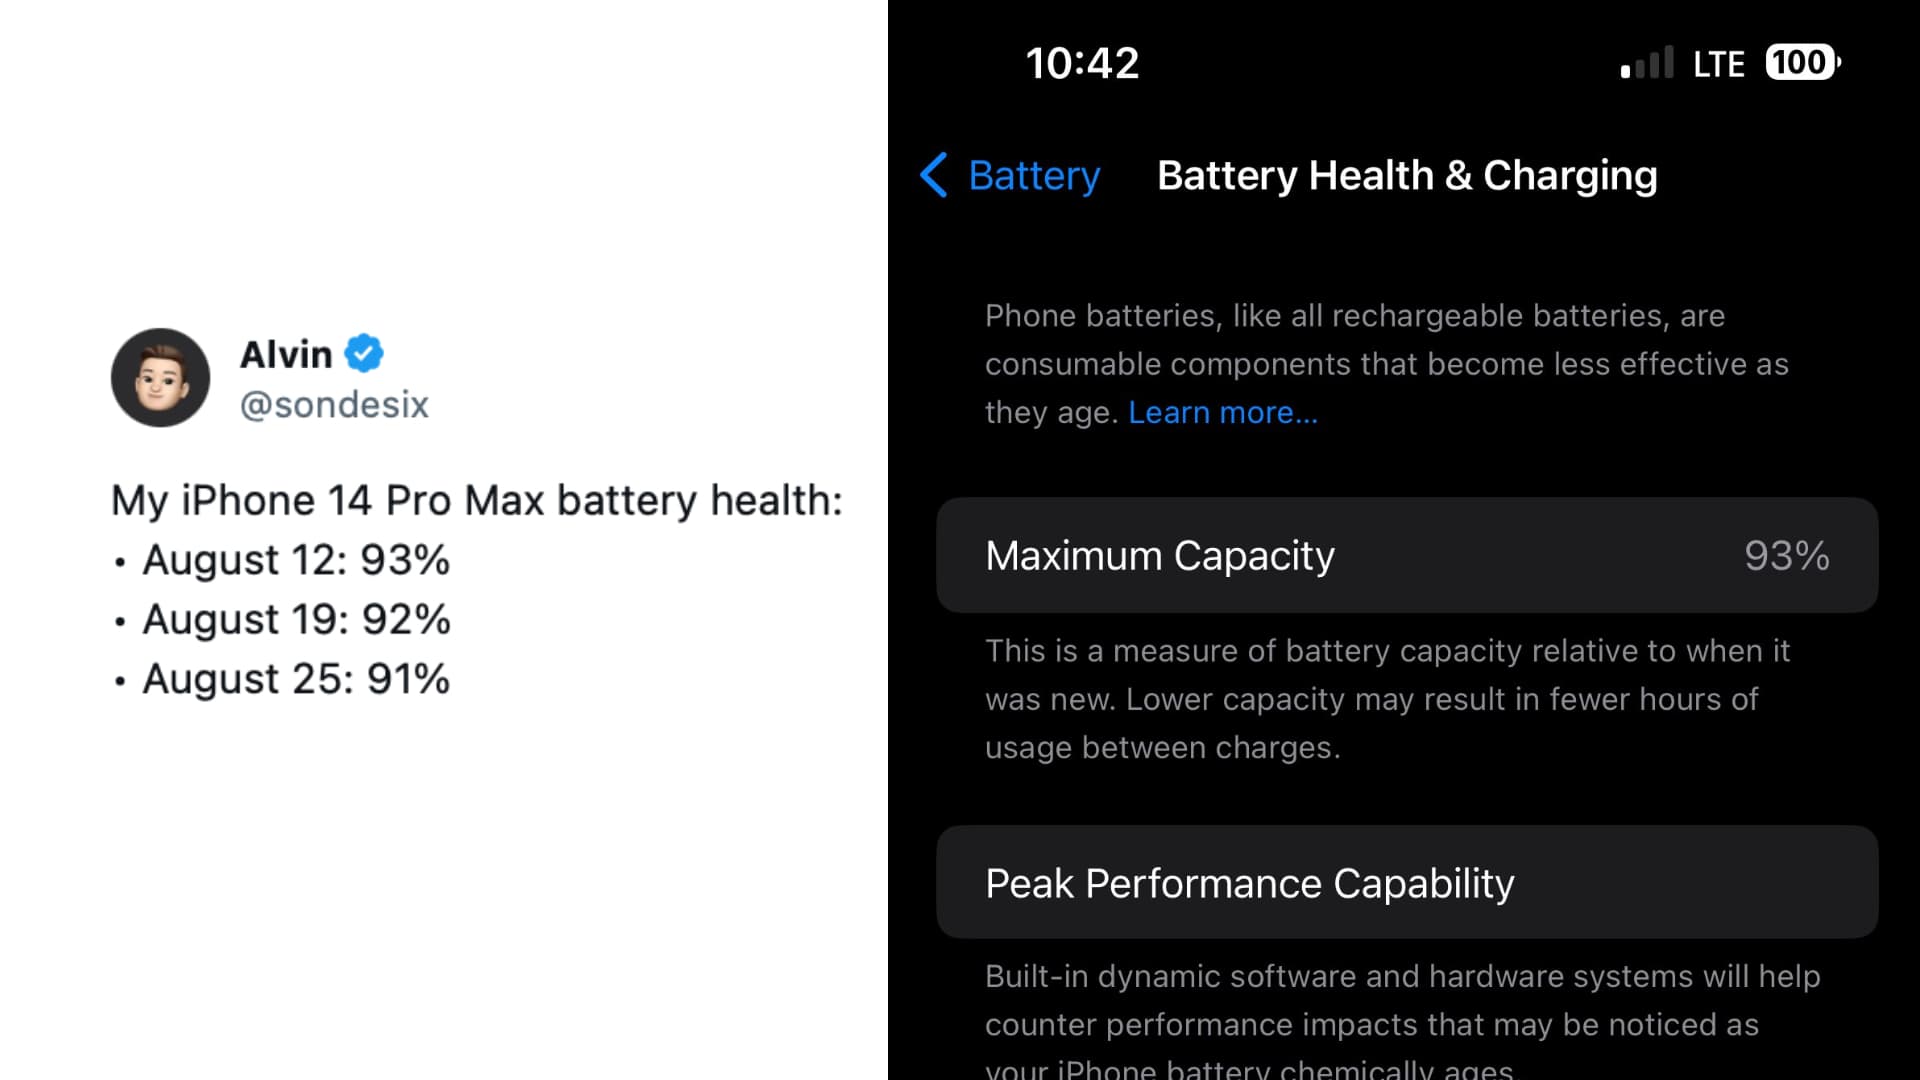Image resolution: width=1920 pixels, height=1080 pixels.
Task: Tap the capacity description text below 93%
Action: 1386,698
